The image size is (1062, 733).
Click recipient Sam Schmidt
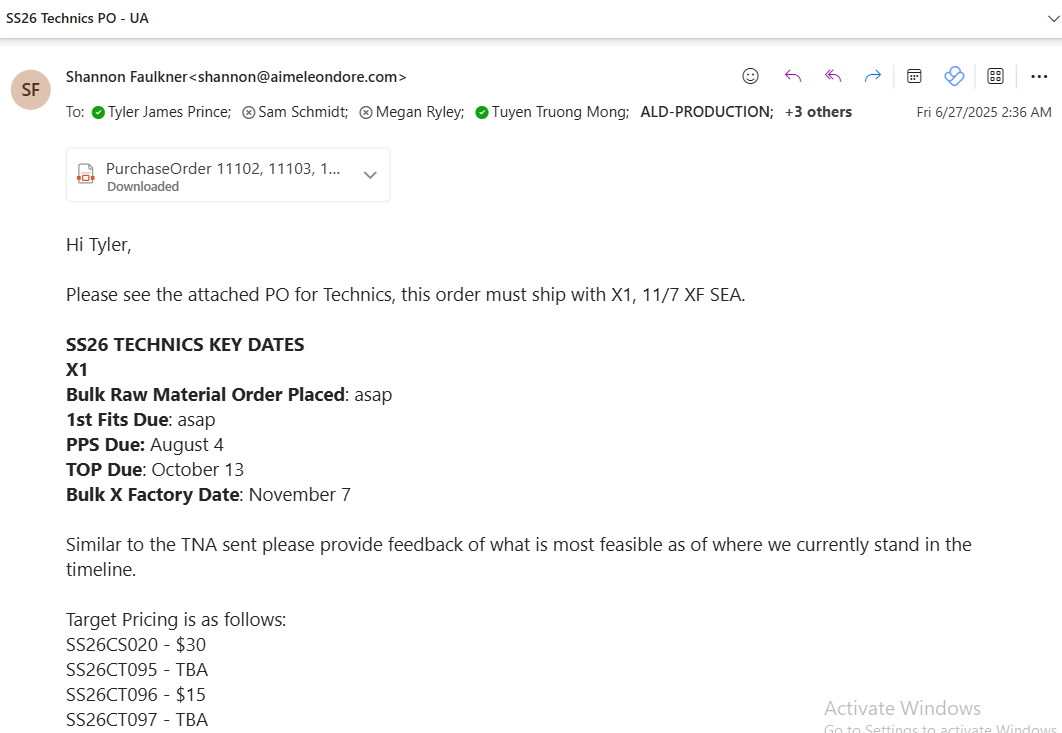(x=303, y=112)
